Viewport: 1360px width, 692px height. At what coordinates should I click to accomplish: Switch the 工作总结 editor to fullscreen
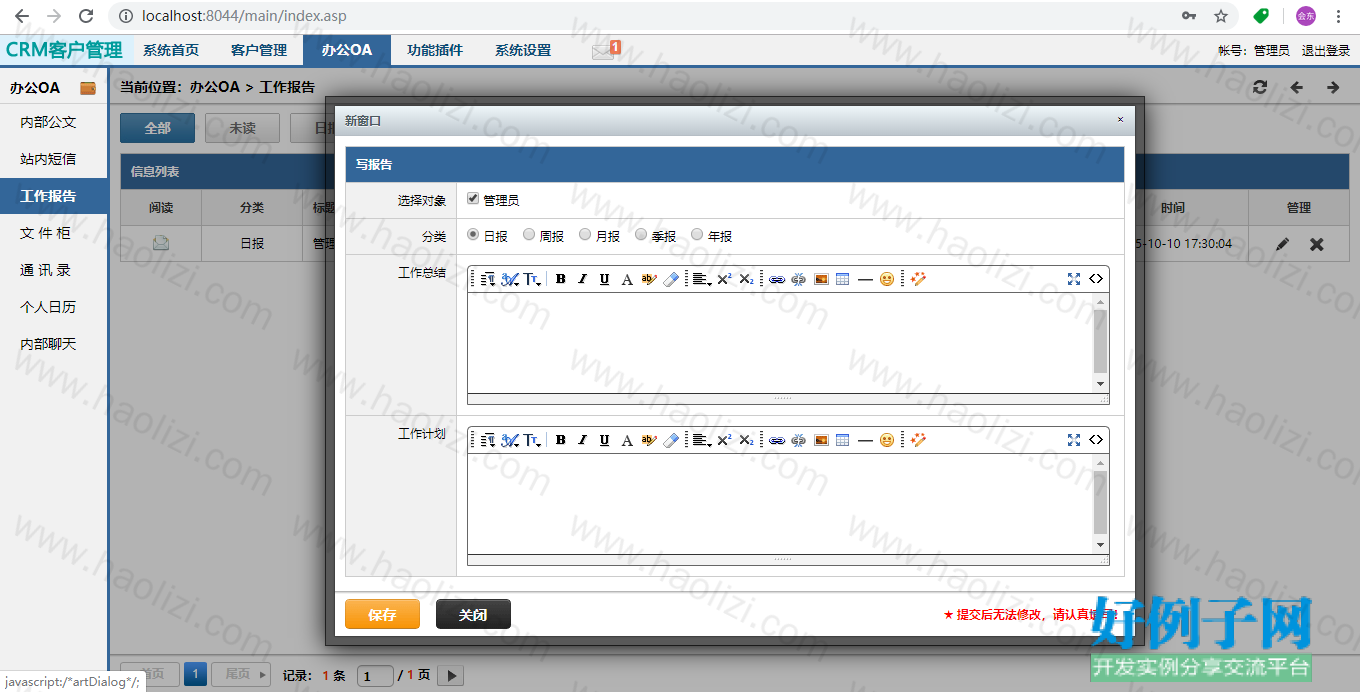1074,279
